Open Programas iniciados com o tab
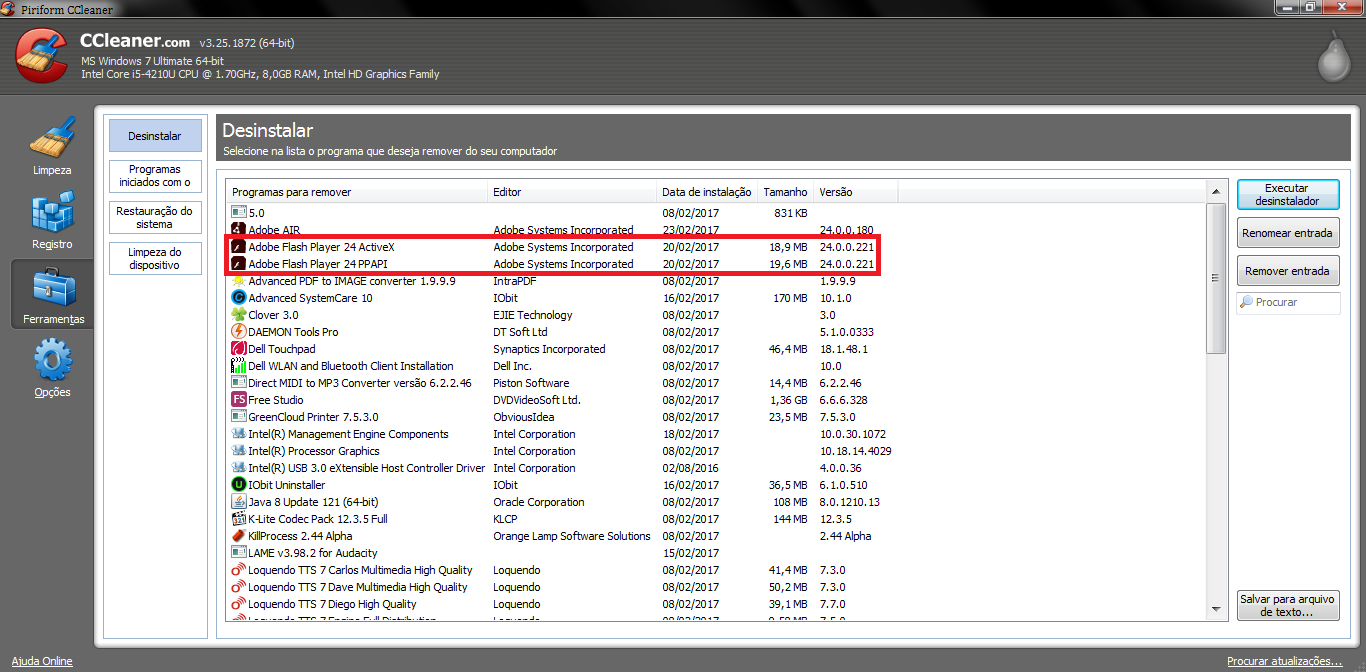The width and height of the screenshot is (1366, 672). click(155, 176)
